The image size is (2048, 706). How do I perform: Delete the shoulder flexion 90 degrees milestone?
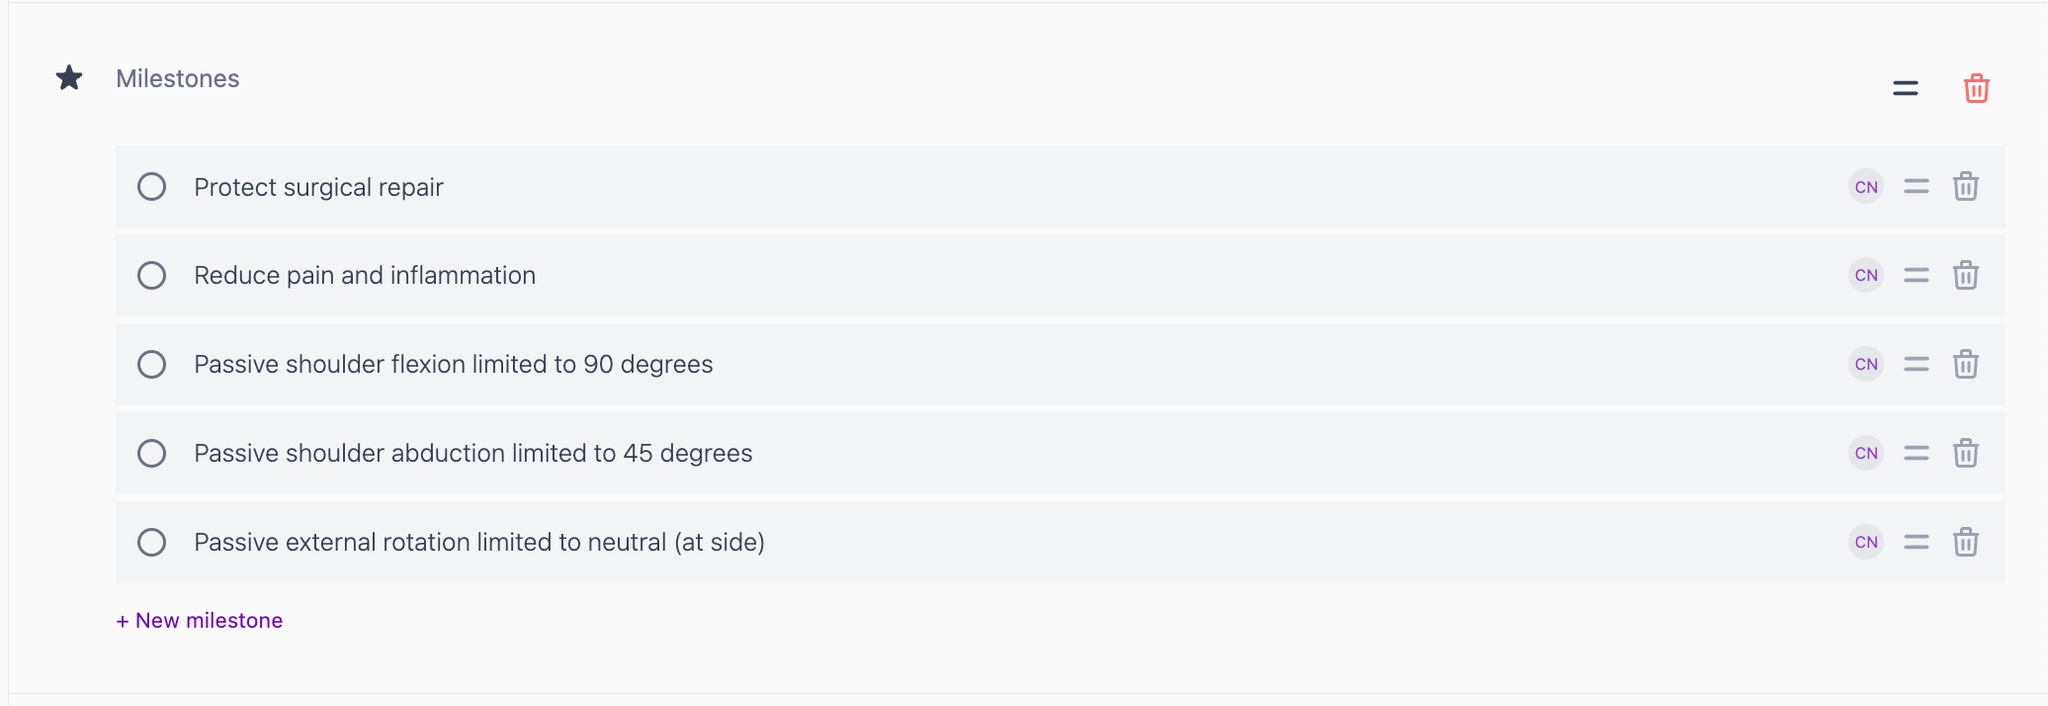coord(1965,364)
